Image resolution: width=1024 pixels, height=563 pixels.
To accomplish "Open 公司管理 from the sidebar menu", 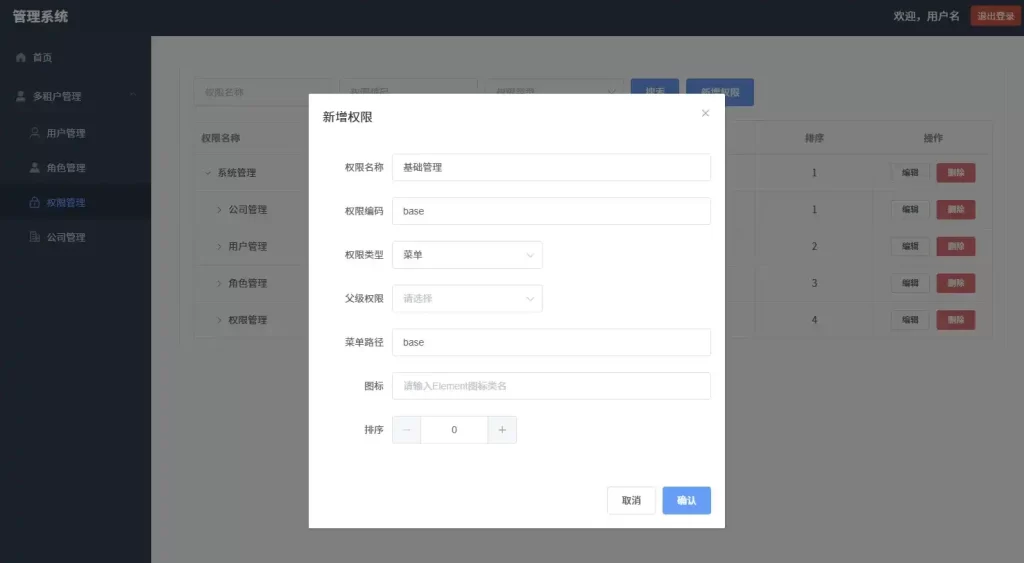I will click(x=66, y=237).
